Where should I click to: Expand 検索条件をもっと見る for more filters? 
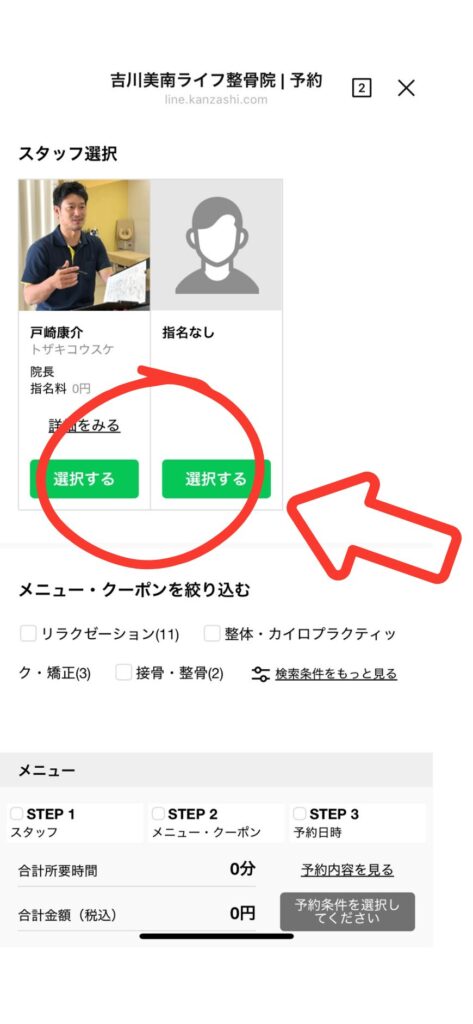pyautogui.click(x=336, y=674)
